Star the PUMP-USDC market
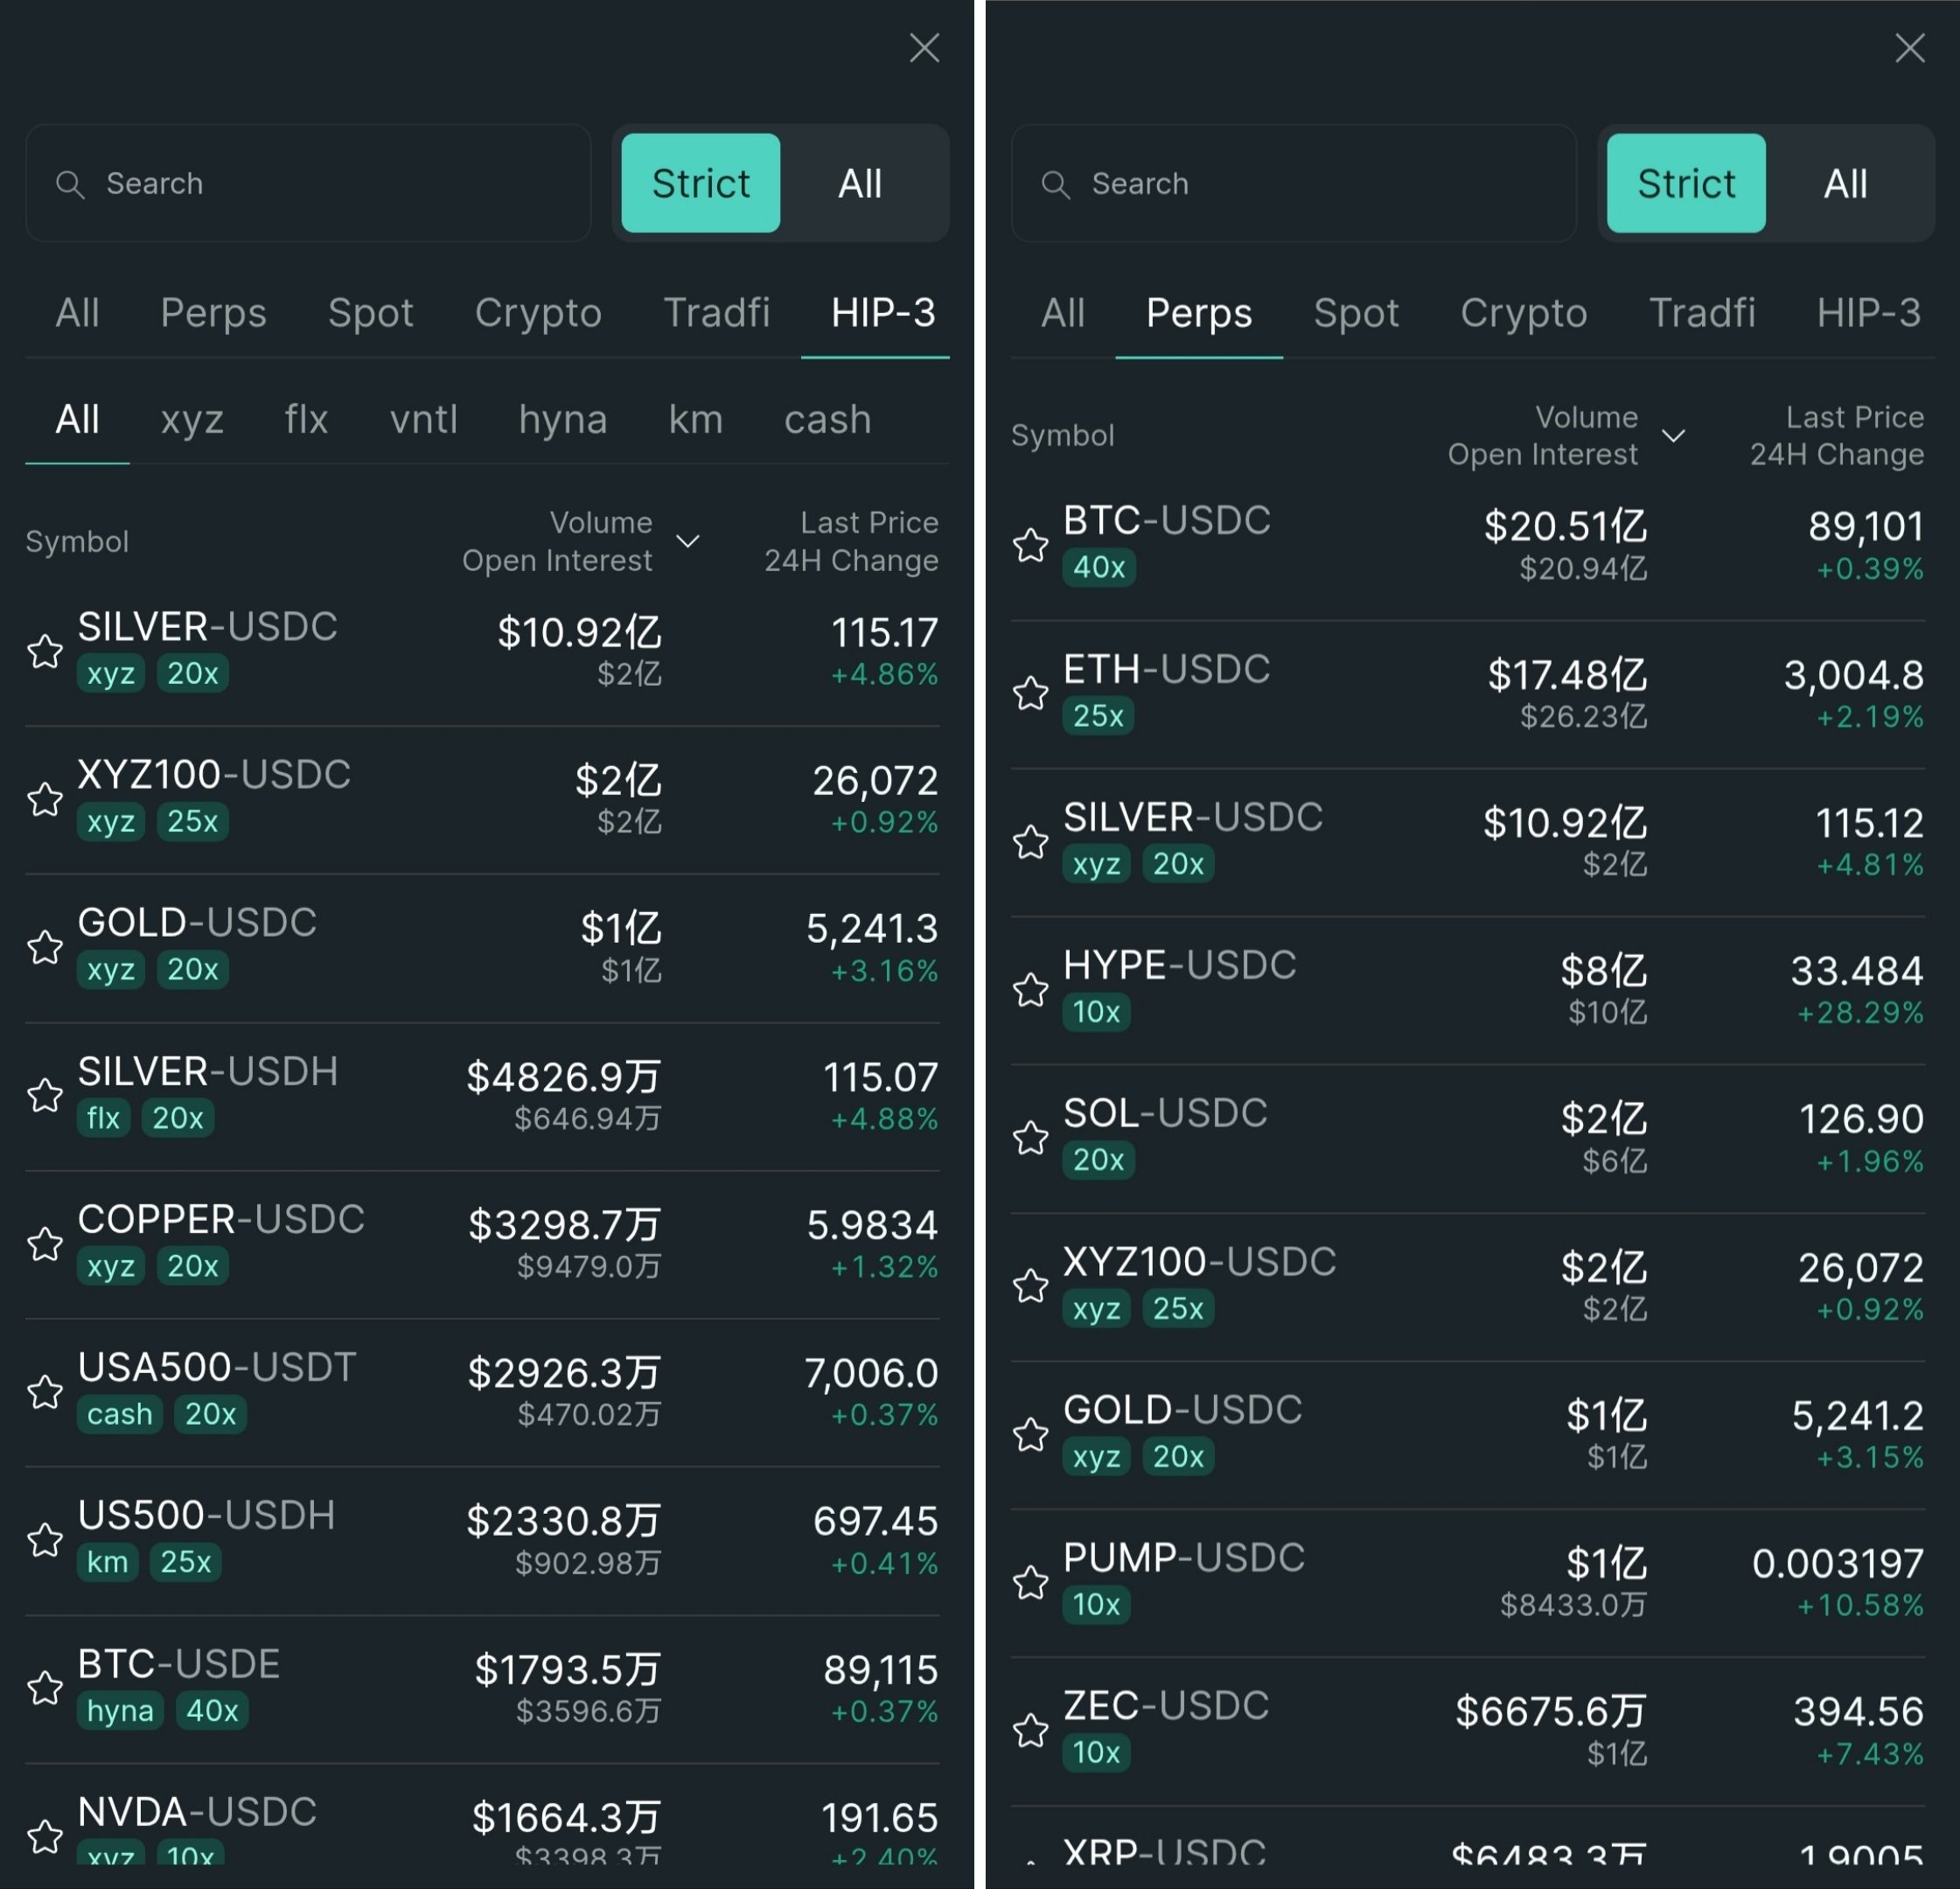Screen dimensions: 1960x1889 (1030, 1582)
